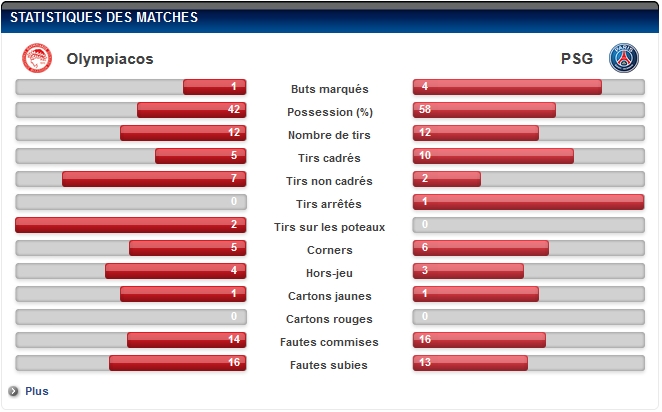Click the Buts marqués stat label

click(329, 89)
